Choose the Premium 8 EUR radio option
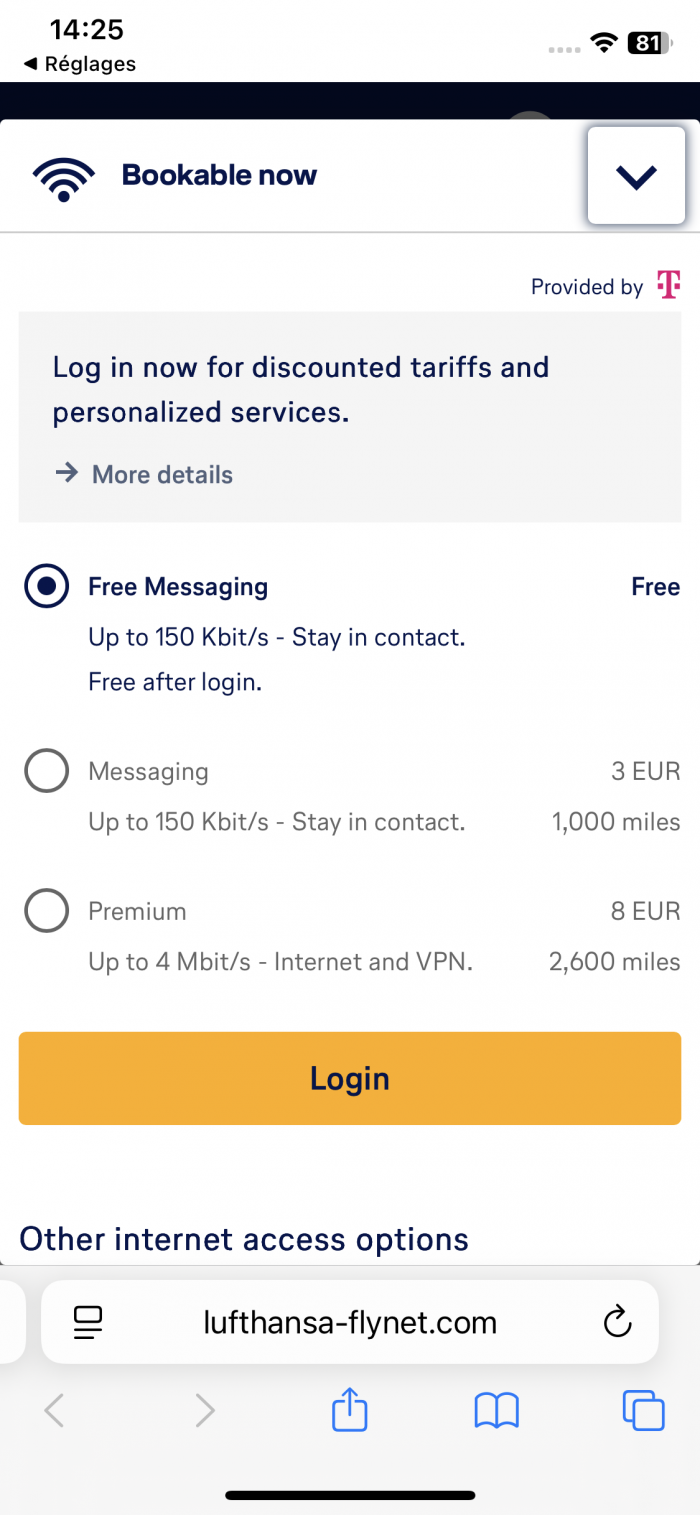 pos(46,911)
